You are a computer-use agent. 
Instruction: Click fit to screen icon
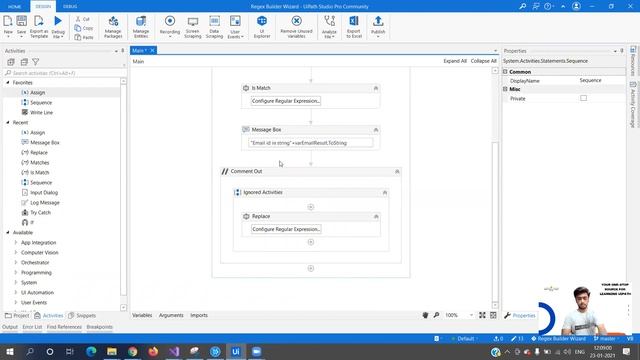pos(482,315)
